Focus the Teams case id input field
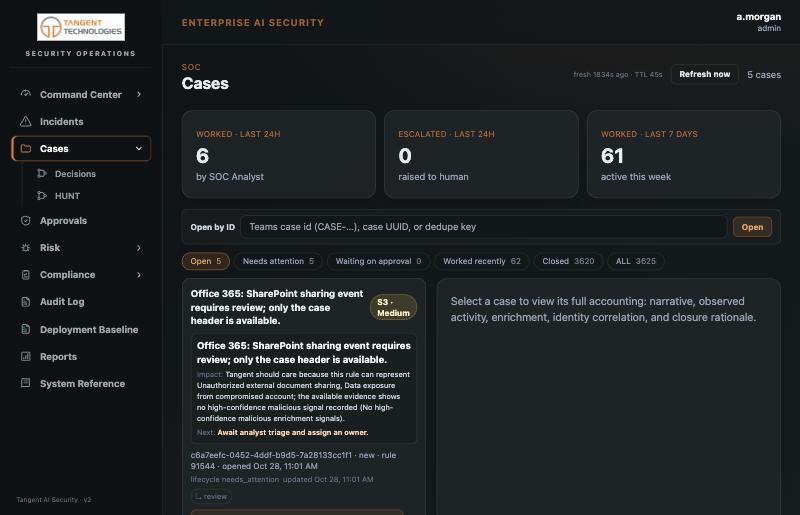 point(484,227)
